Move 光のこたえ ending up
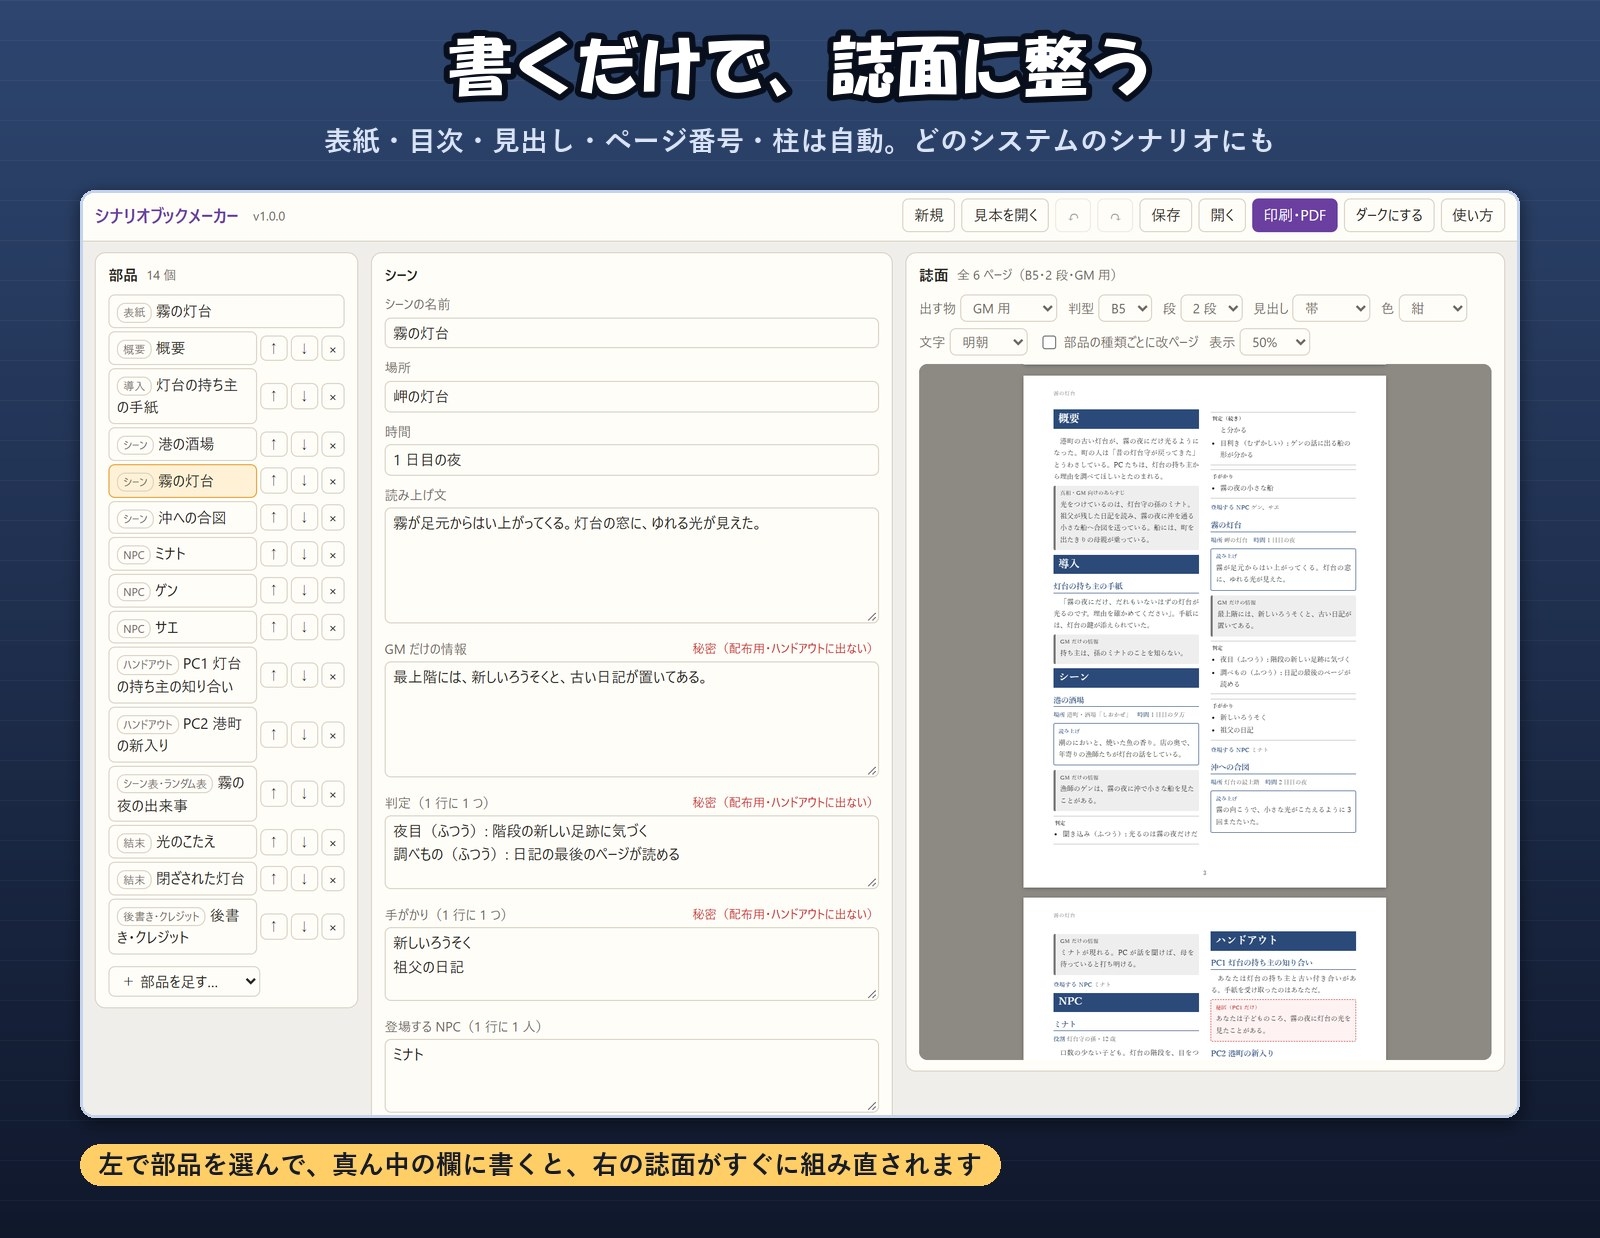The width and height of the screenshot is (1600, 1238). click(274, 842)
